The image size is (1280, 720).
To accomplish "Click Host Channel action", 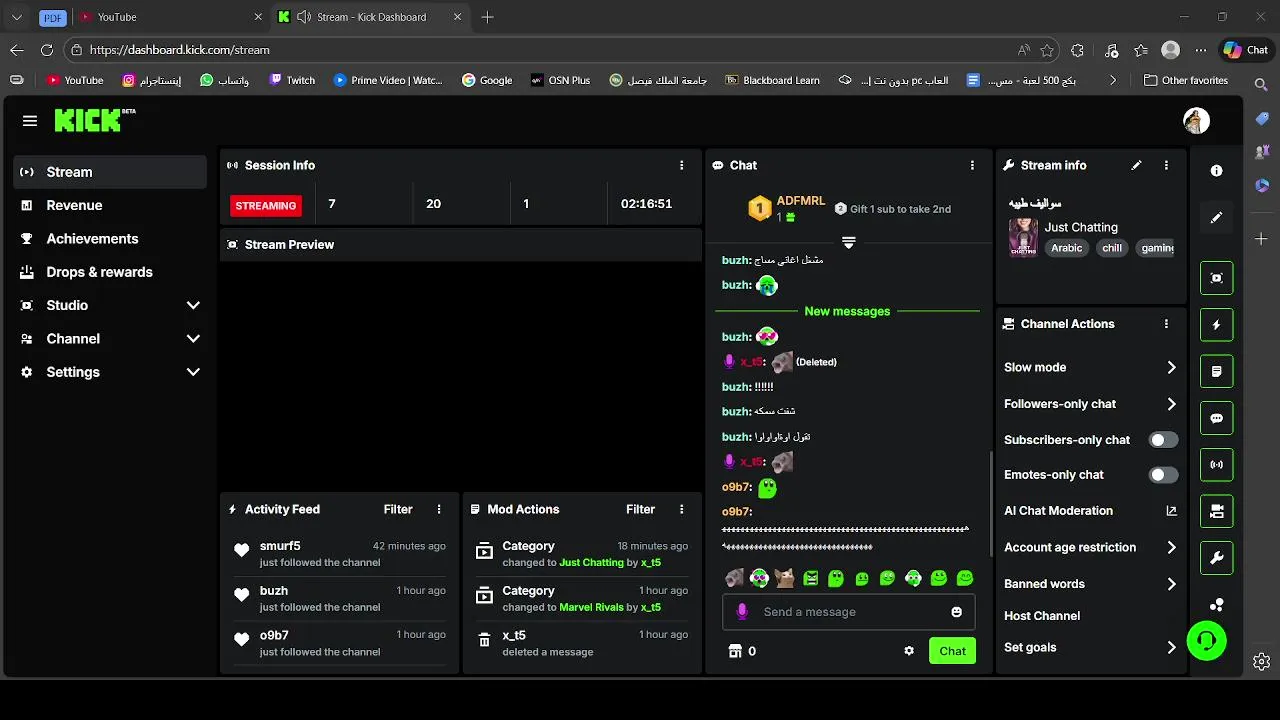I will (1042, 616).
